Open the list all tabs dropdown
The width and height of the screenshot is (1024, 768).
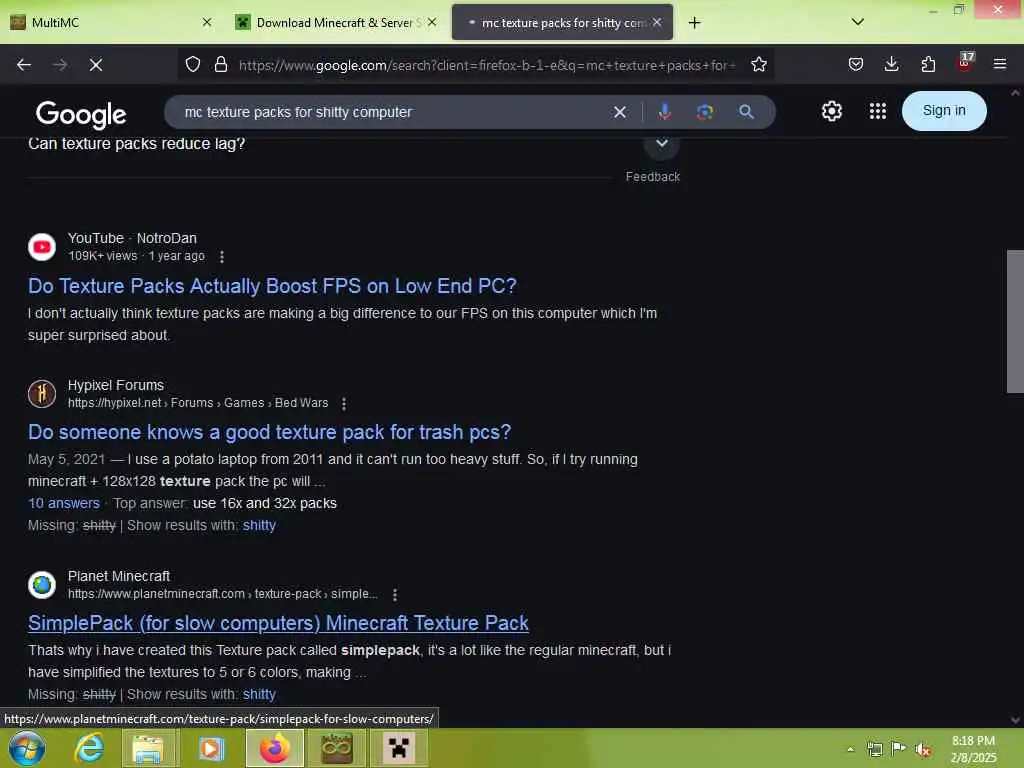point(858,22)
